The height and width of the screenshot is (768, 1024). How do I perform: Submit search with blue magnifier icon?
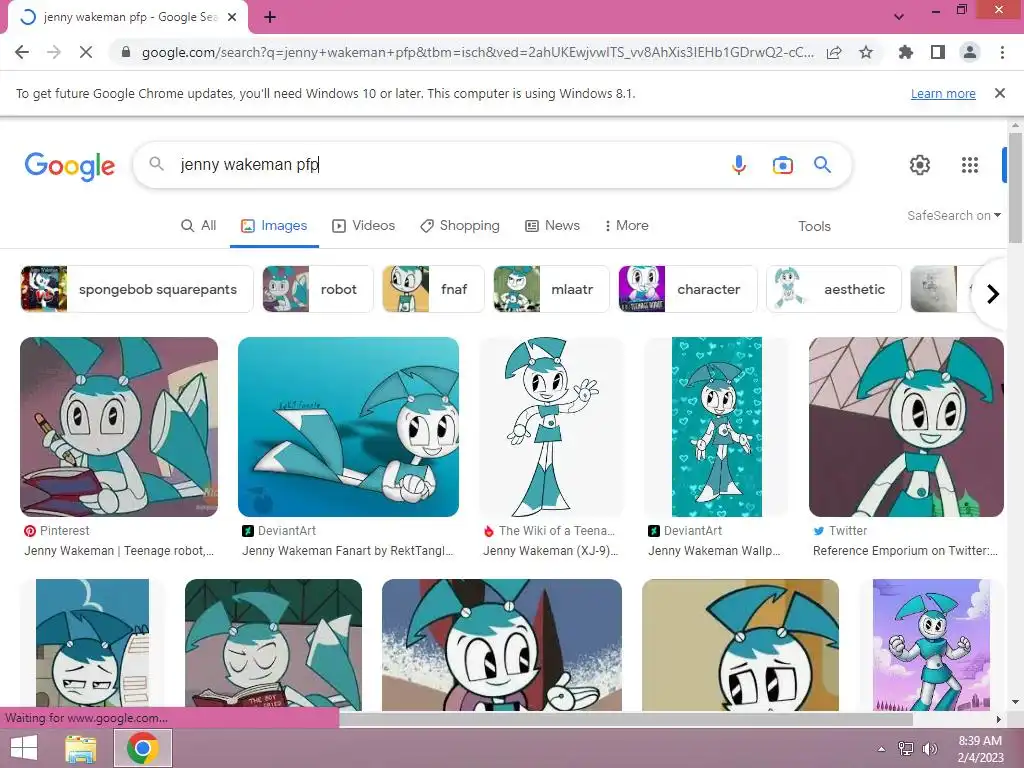tap(822, 165)
